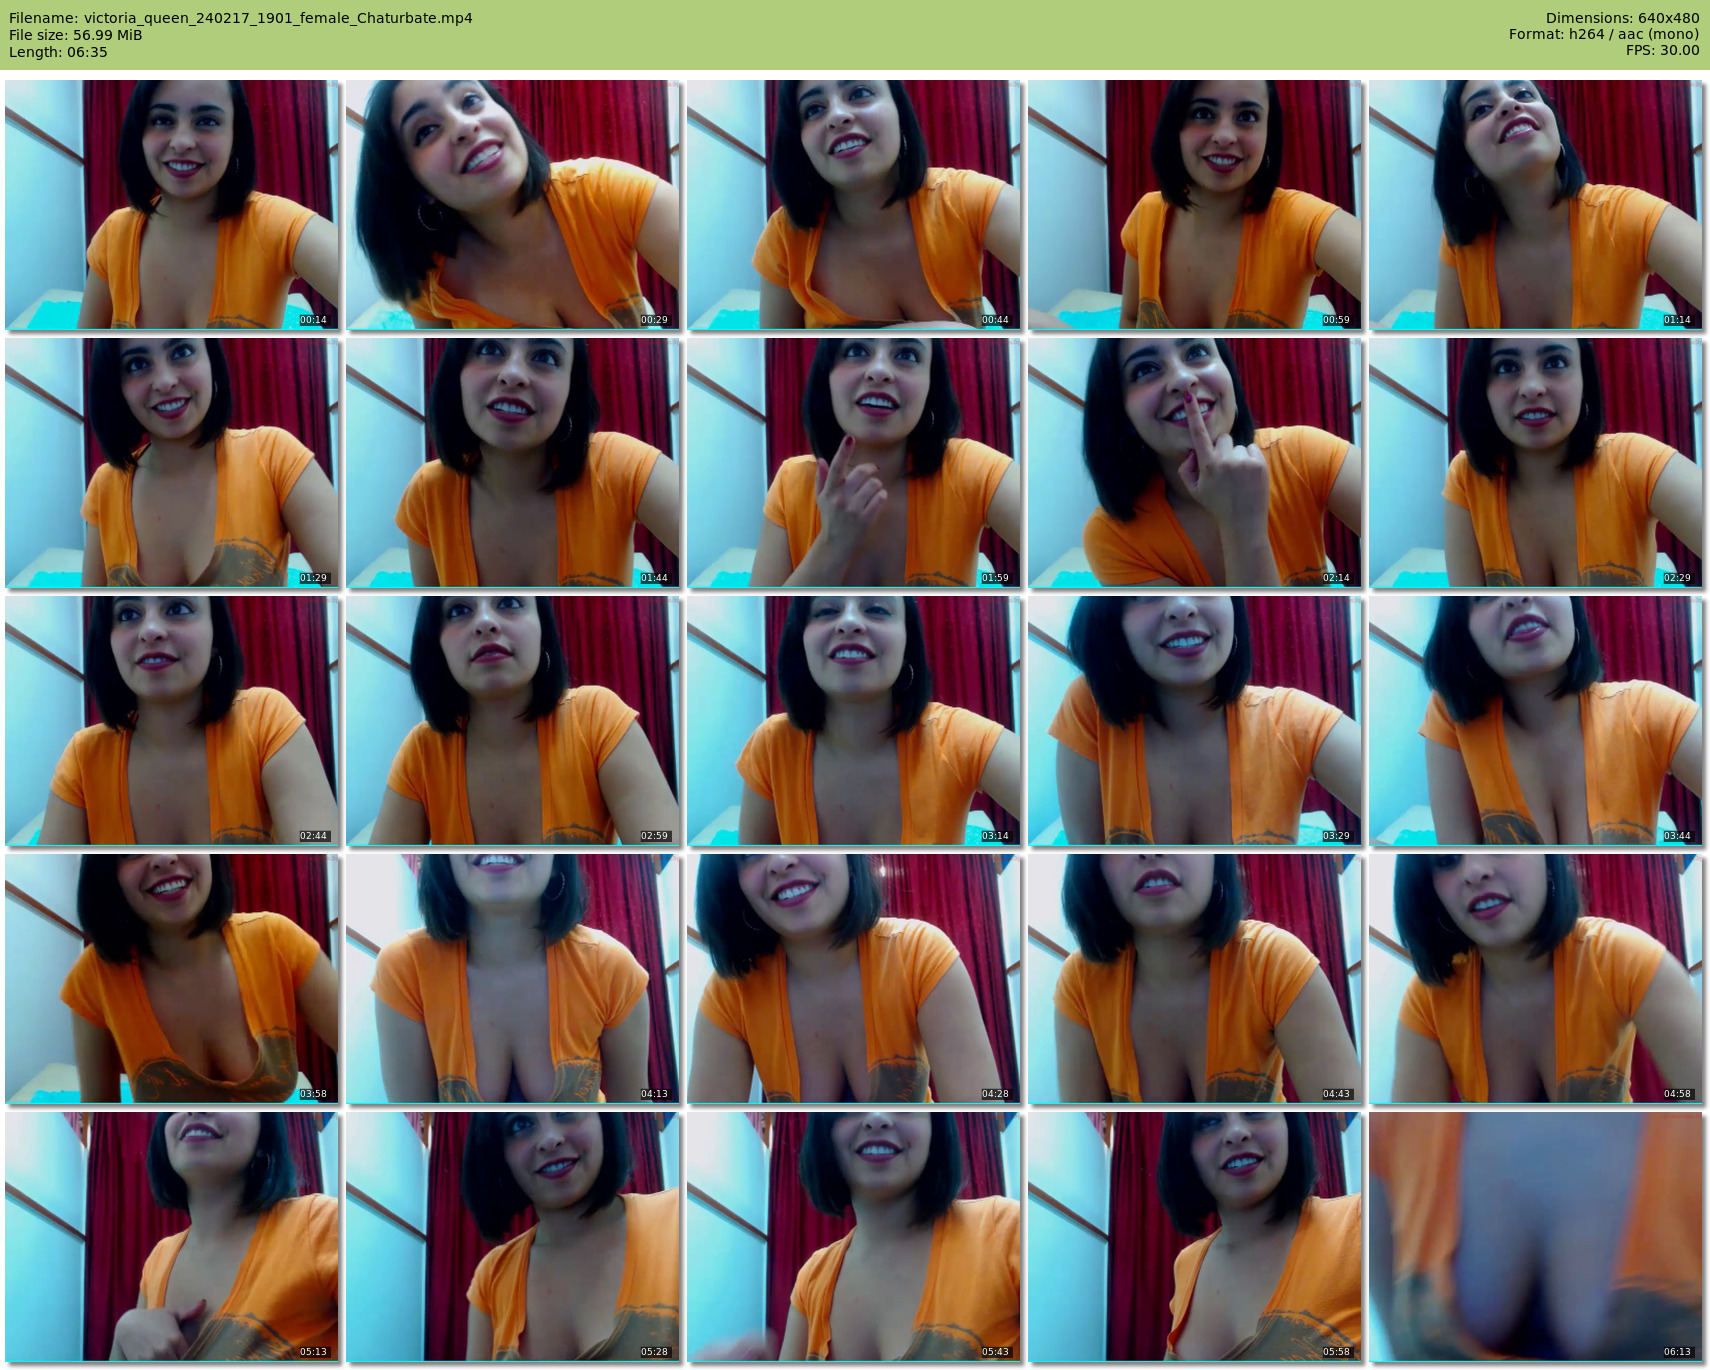The width and height of the screenshot is (1710, 1370).
Task: Click the Length 06:35 text
Action: point(58,52)
